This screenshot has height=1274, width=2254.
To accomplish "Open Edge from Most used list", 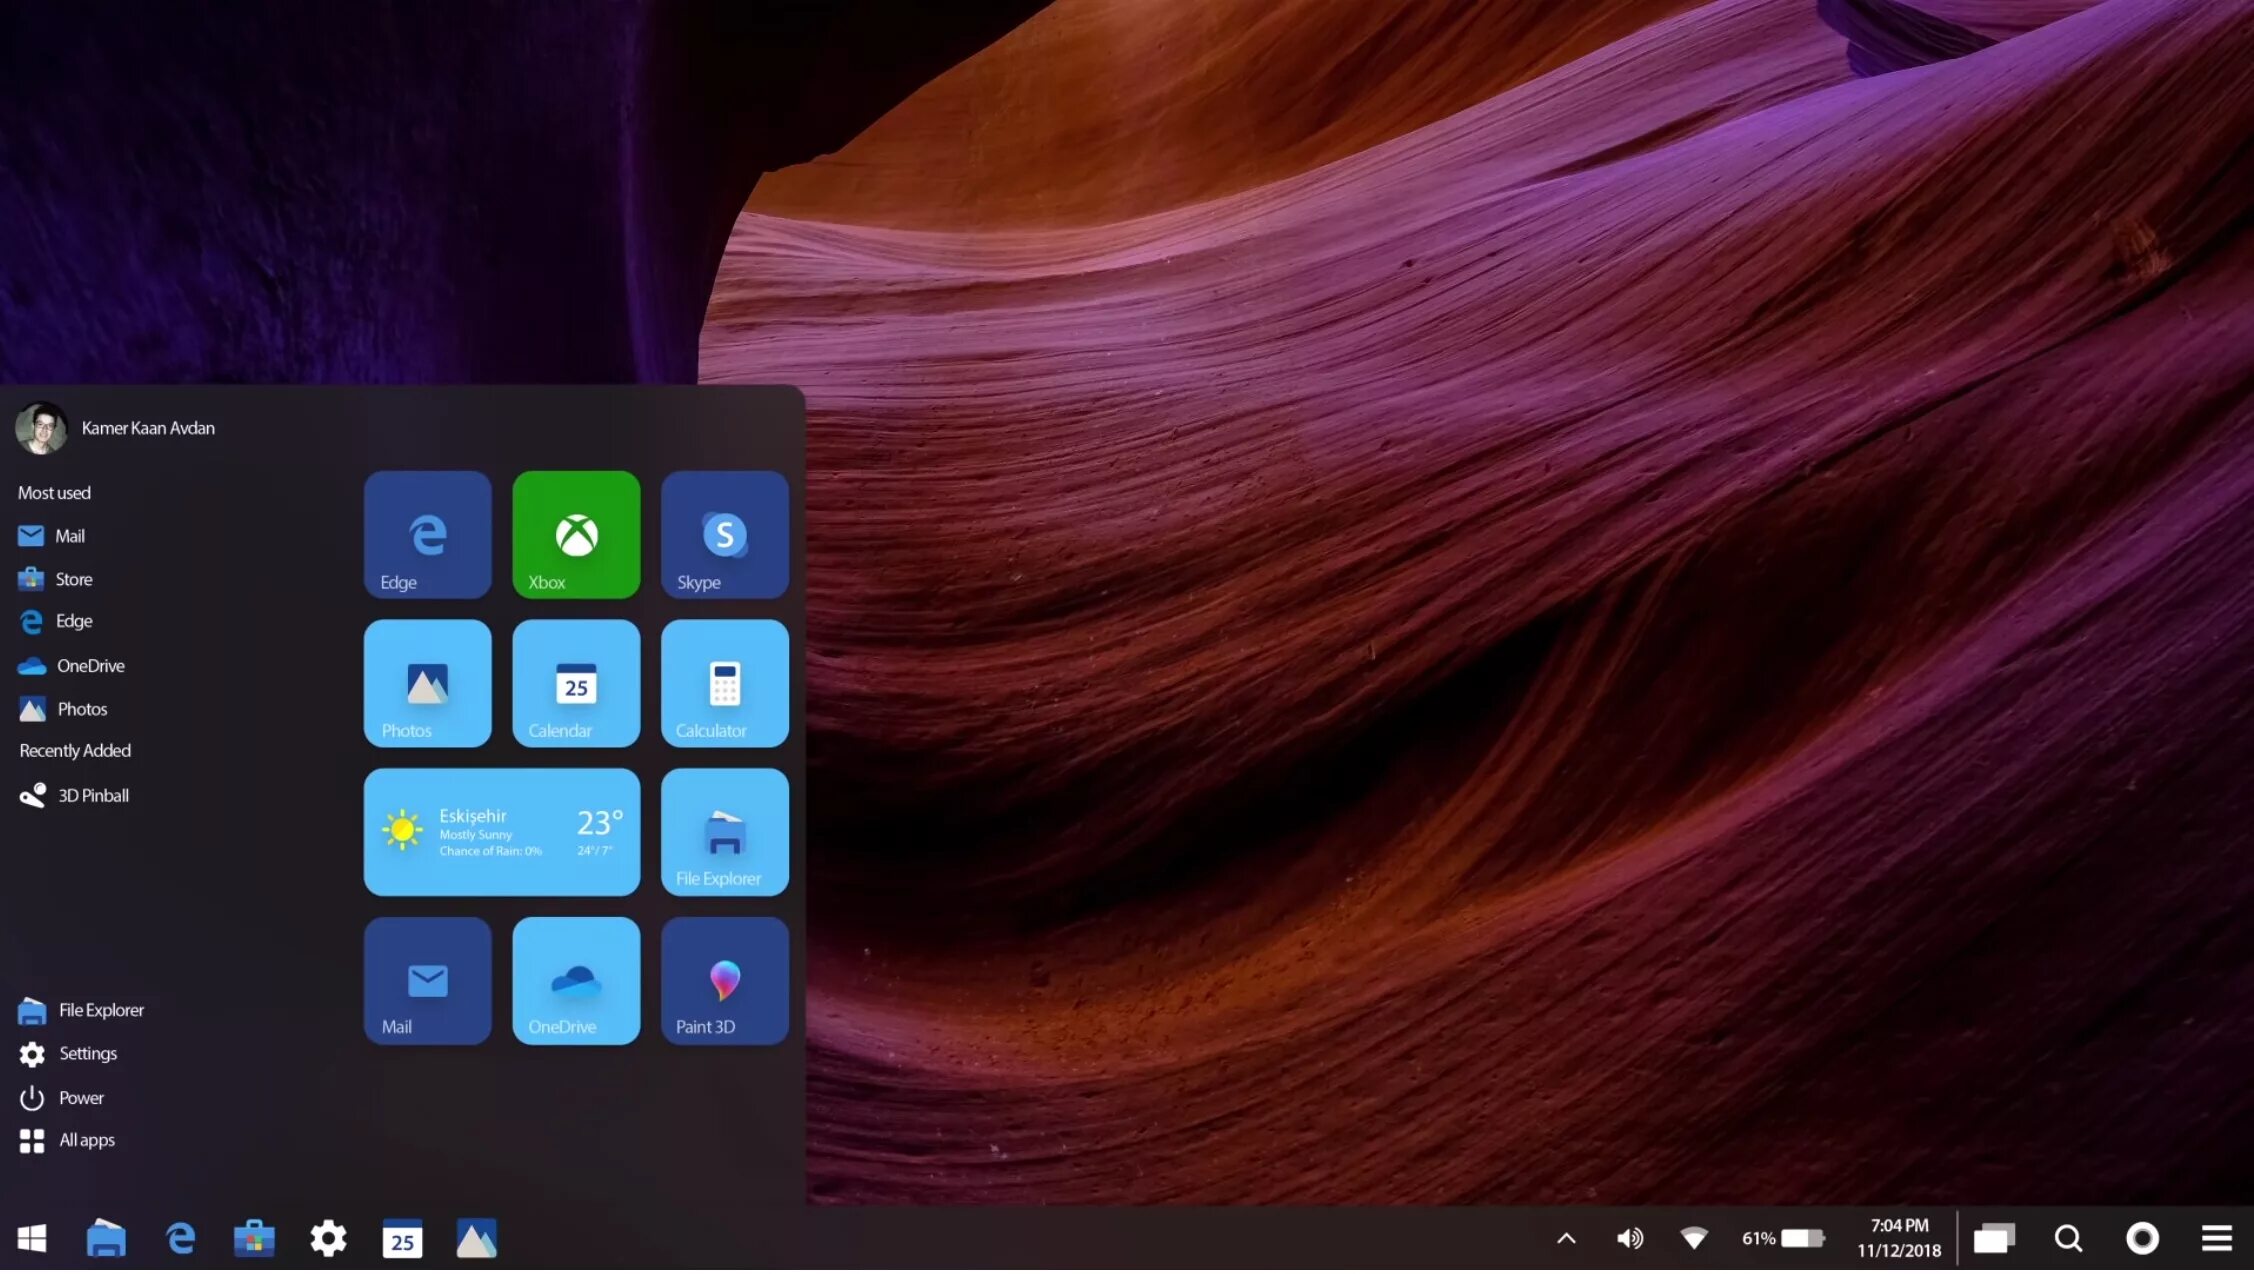I will [74, 621].
